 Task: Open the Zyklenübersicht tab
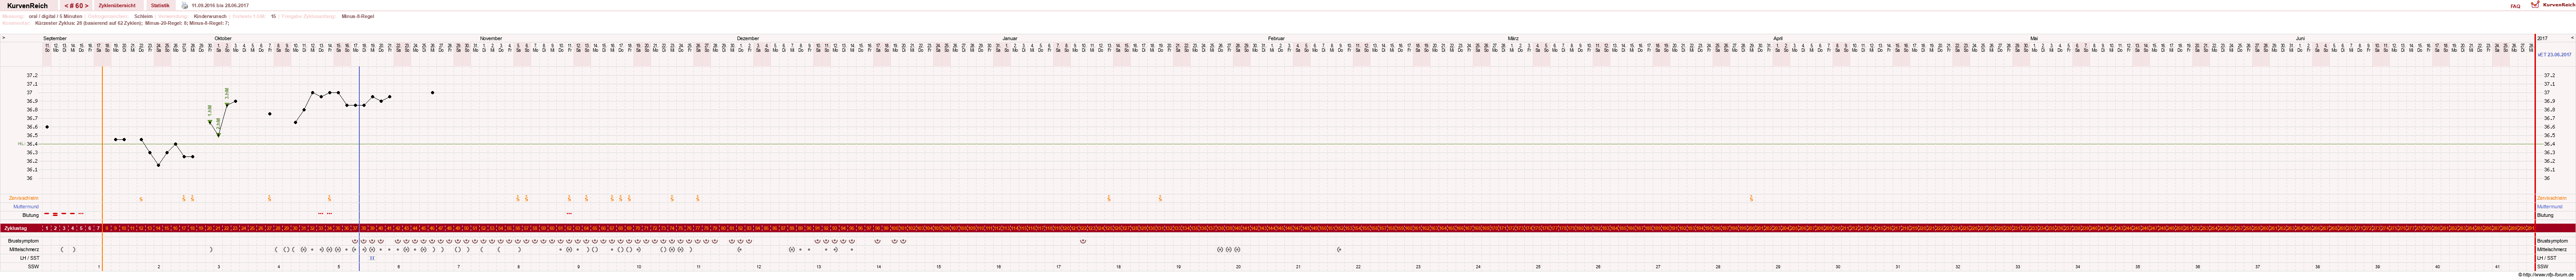click(117, 5)
